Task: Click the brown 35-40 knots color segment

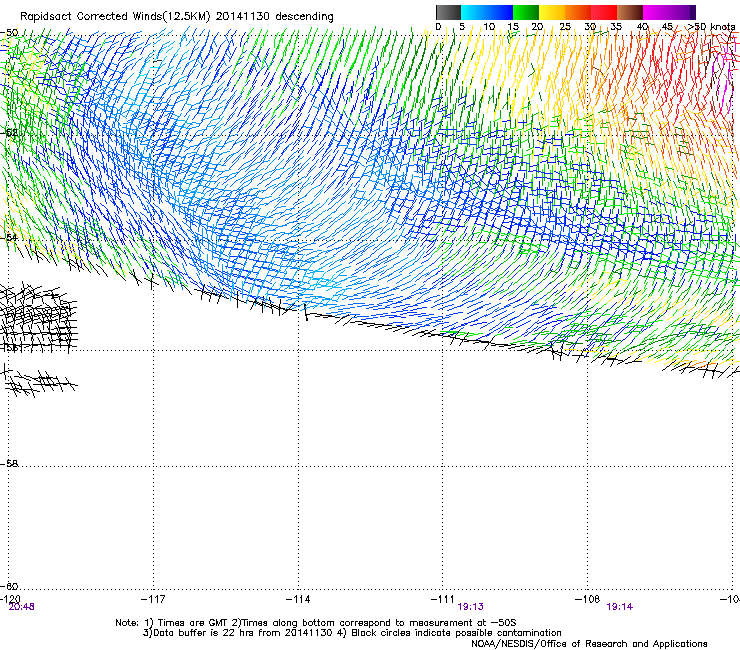Action: tap(630, 12)
